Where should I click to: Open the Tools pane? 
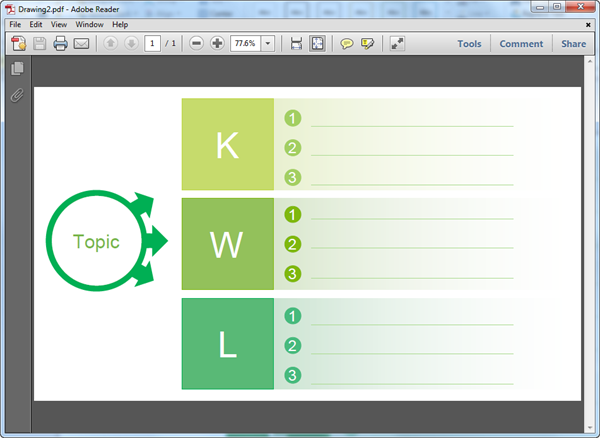pos(469,44)
